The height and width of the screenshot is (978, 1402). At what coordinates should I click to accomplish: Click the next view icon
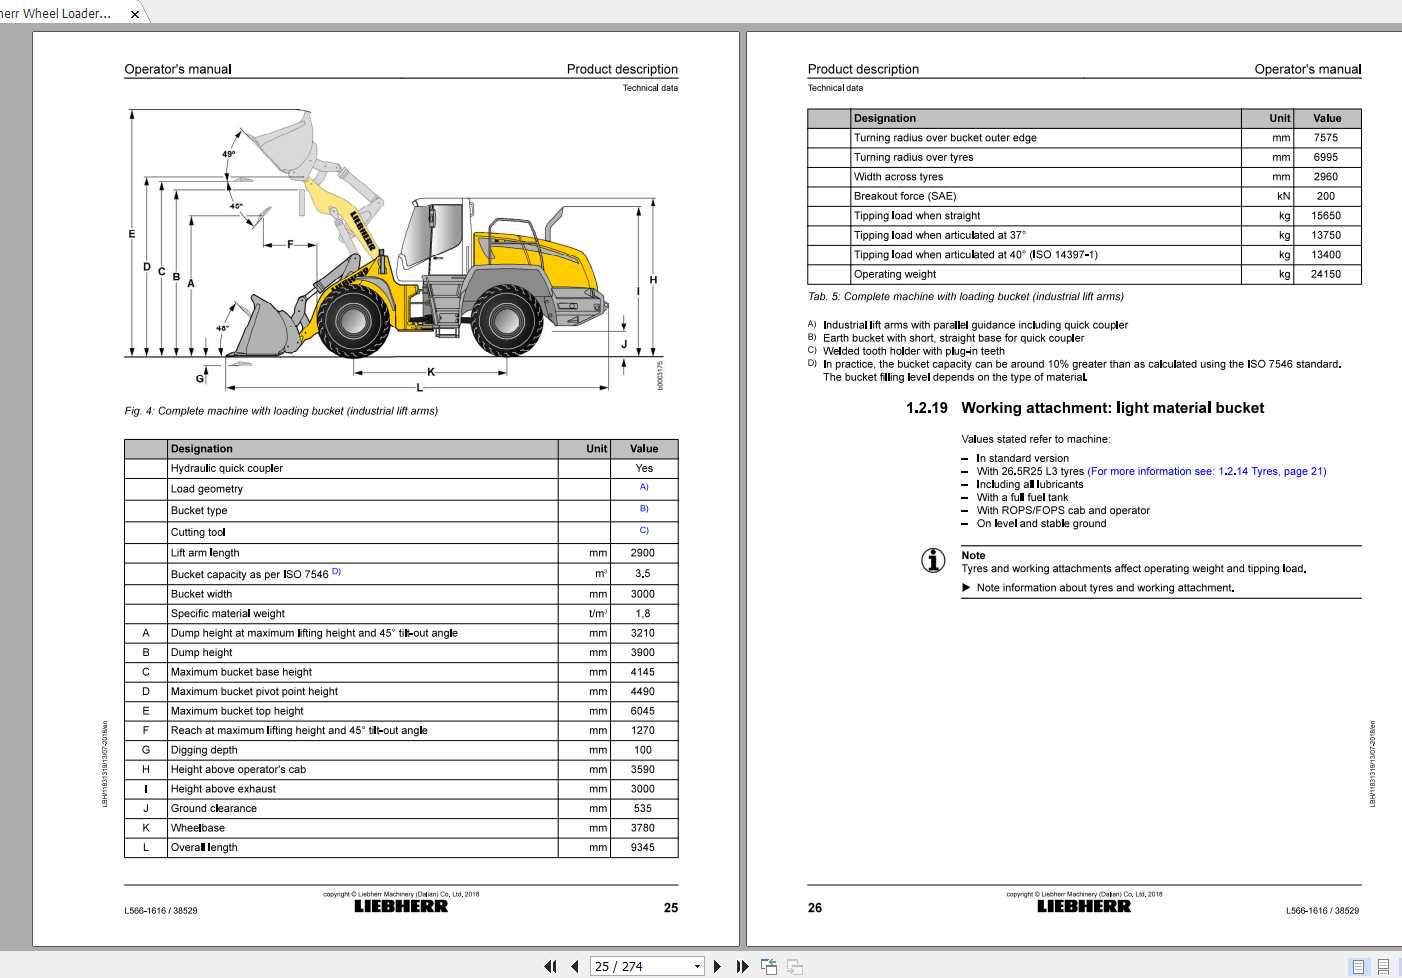(793, 966)
